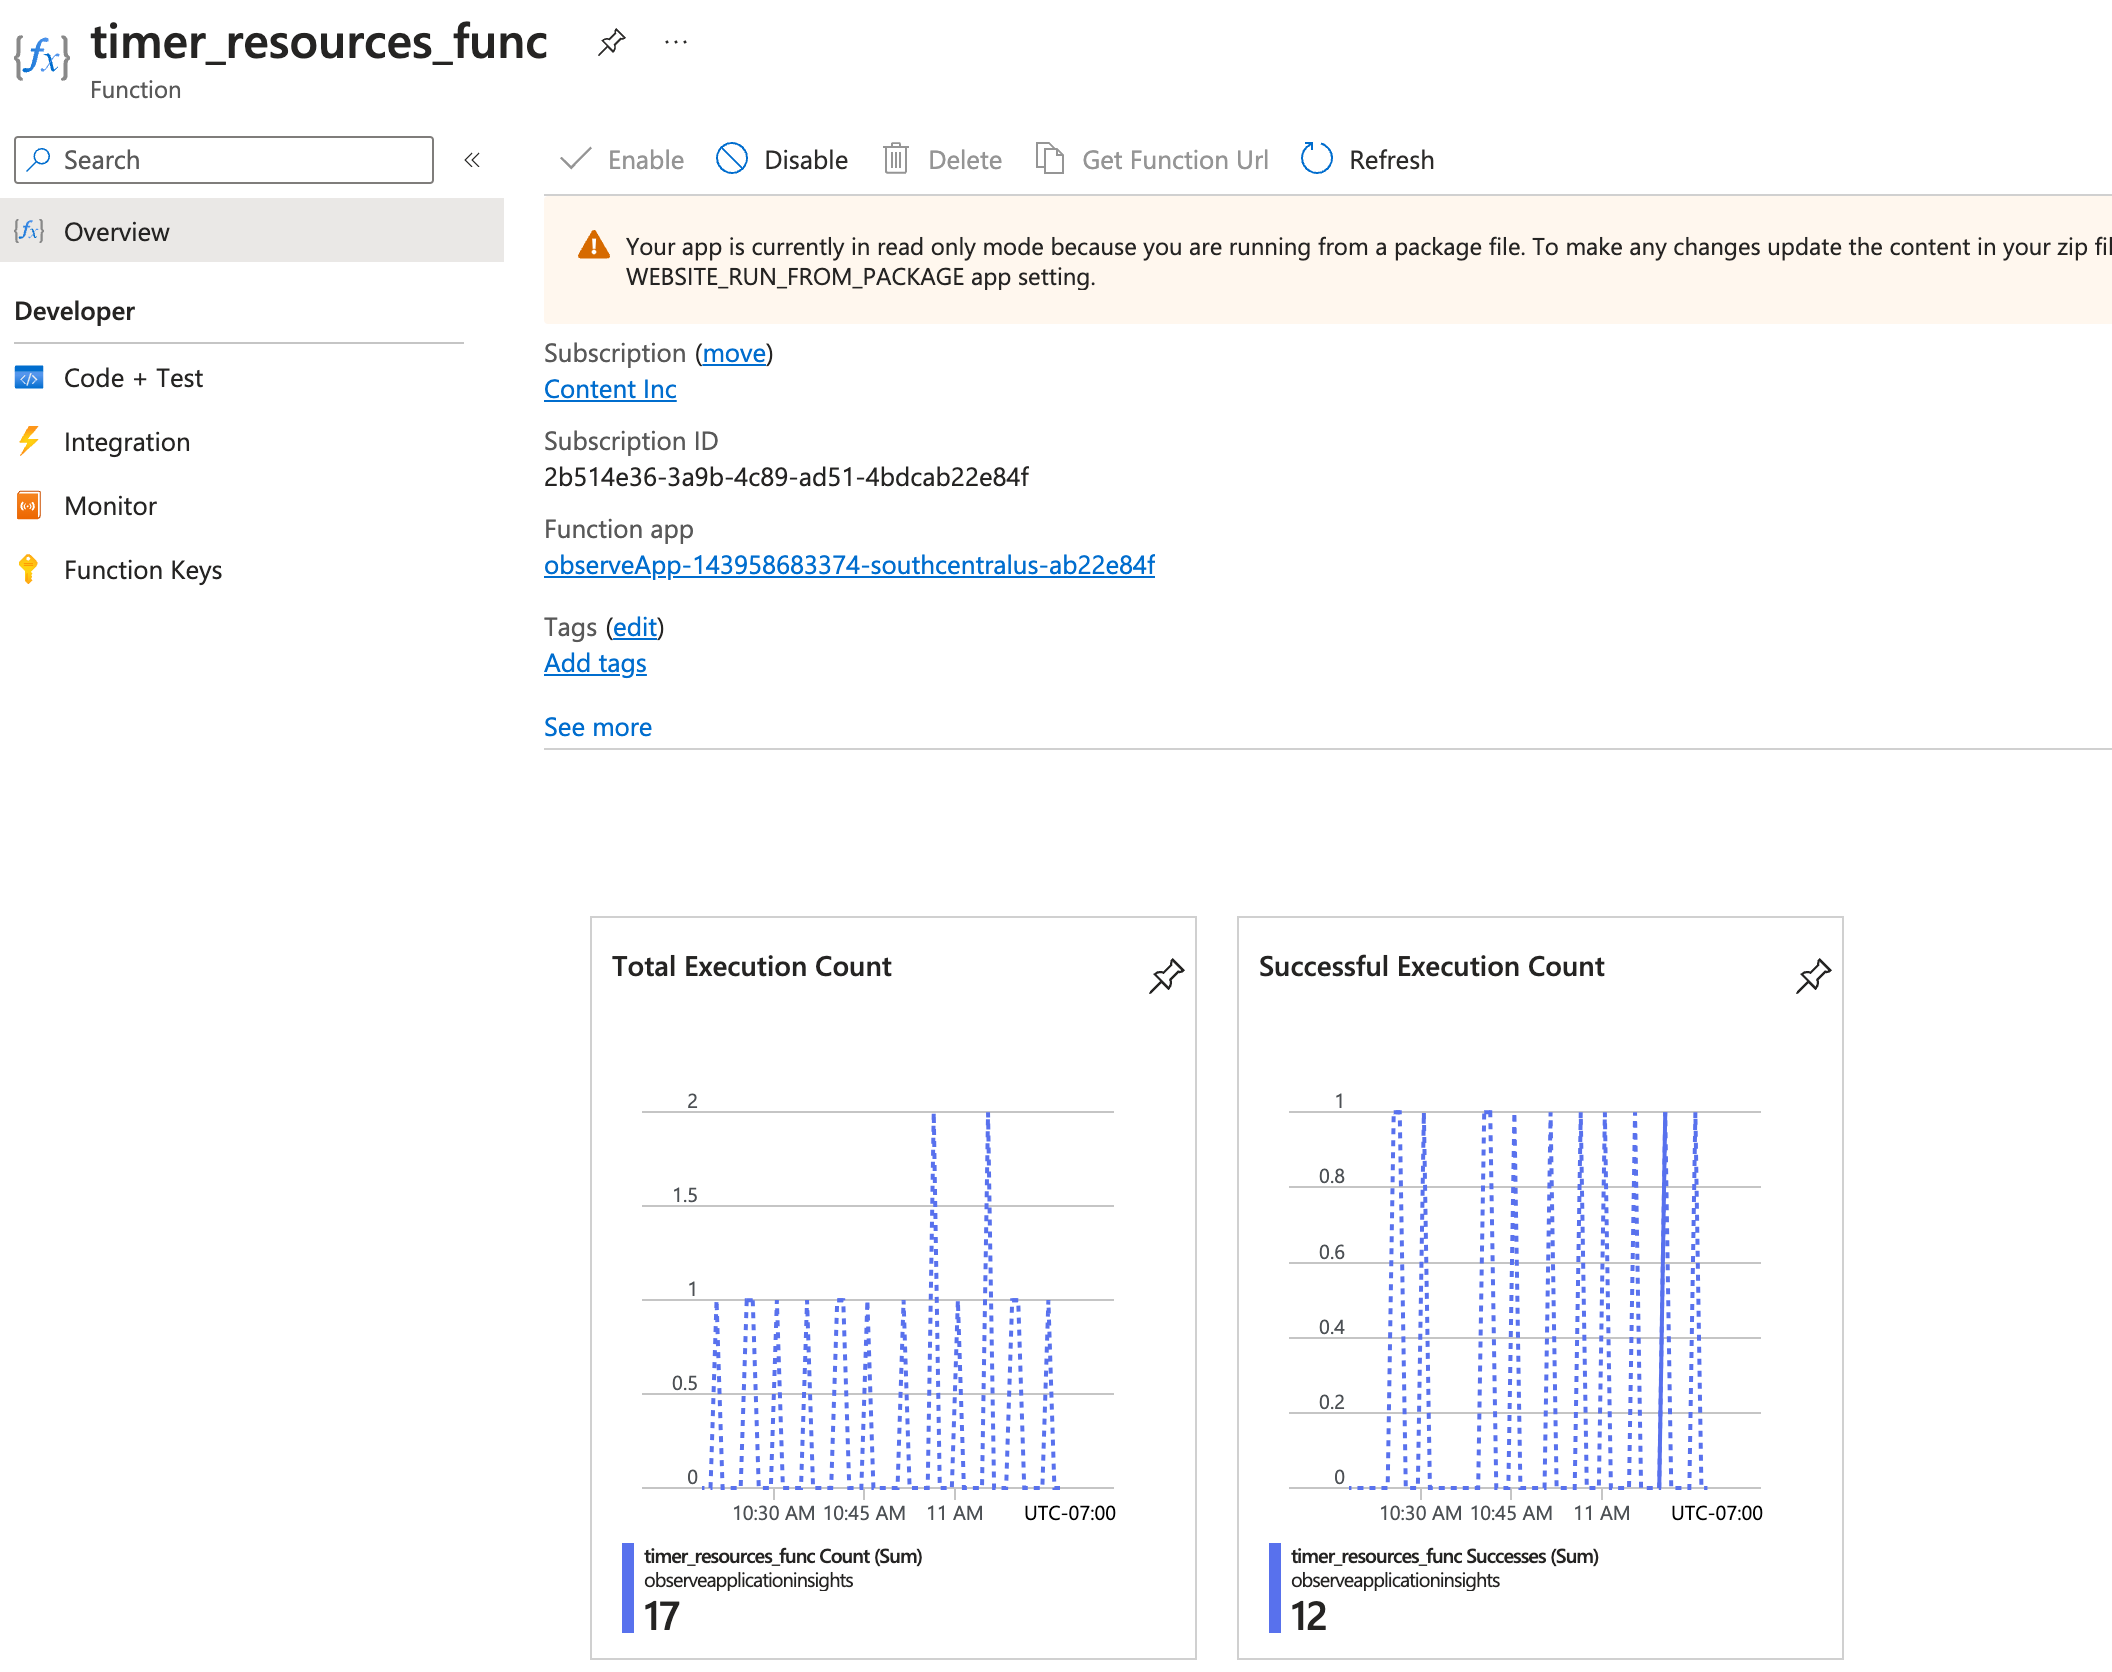The image size is (2112, 1672).
Task: Click blue legend swatch for Count (Sum)
Action: click(628, 1587)
